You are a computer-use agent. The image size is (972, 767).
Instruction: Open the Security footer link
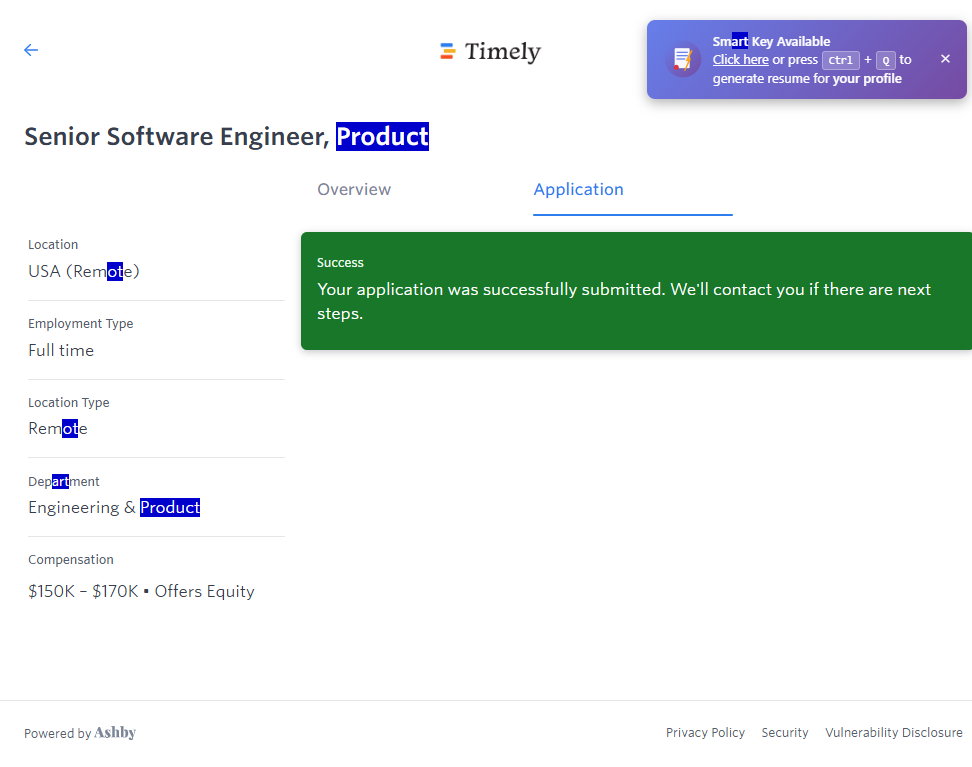tap(785, 733)
